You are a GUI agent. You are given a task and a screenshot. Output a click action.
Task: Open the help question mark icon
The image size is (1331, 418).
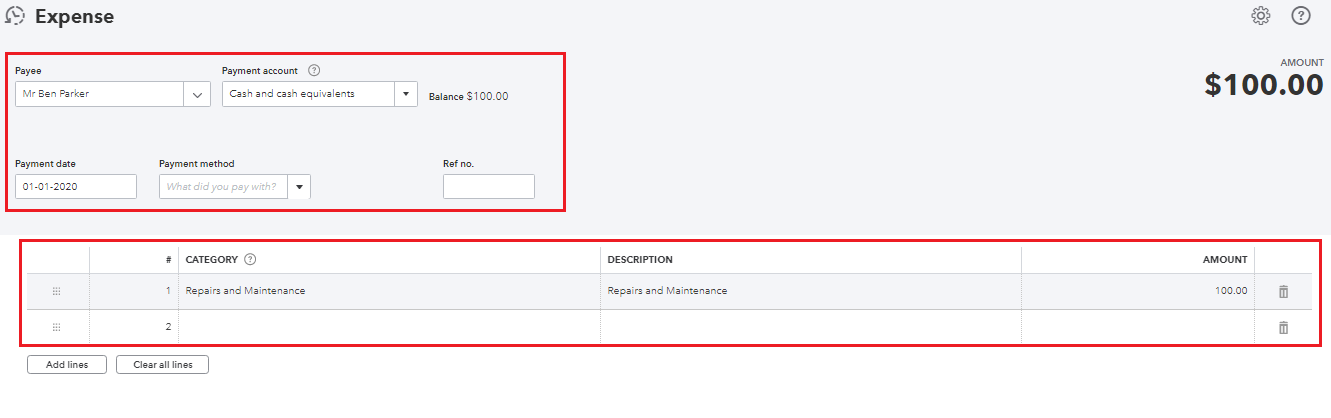1301,16
